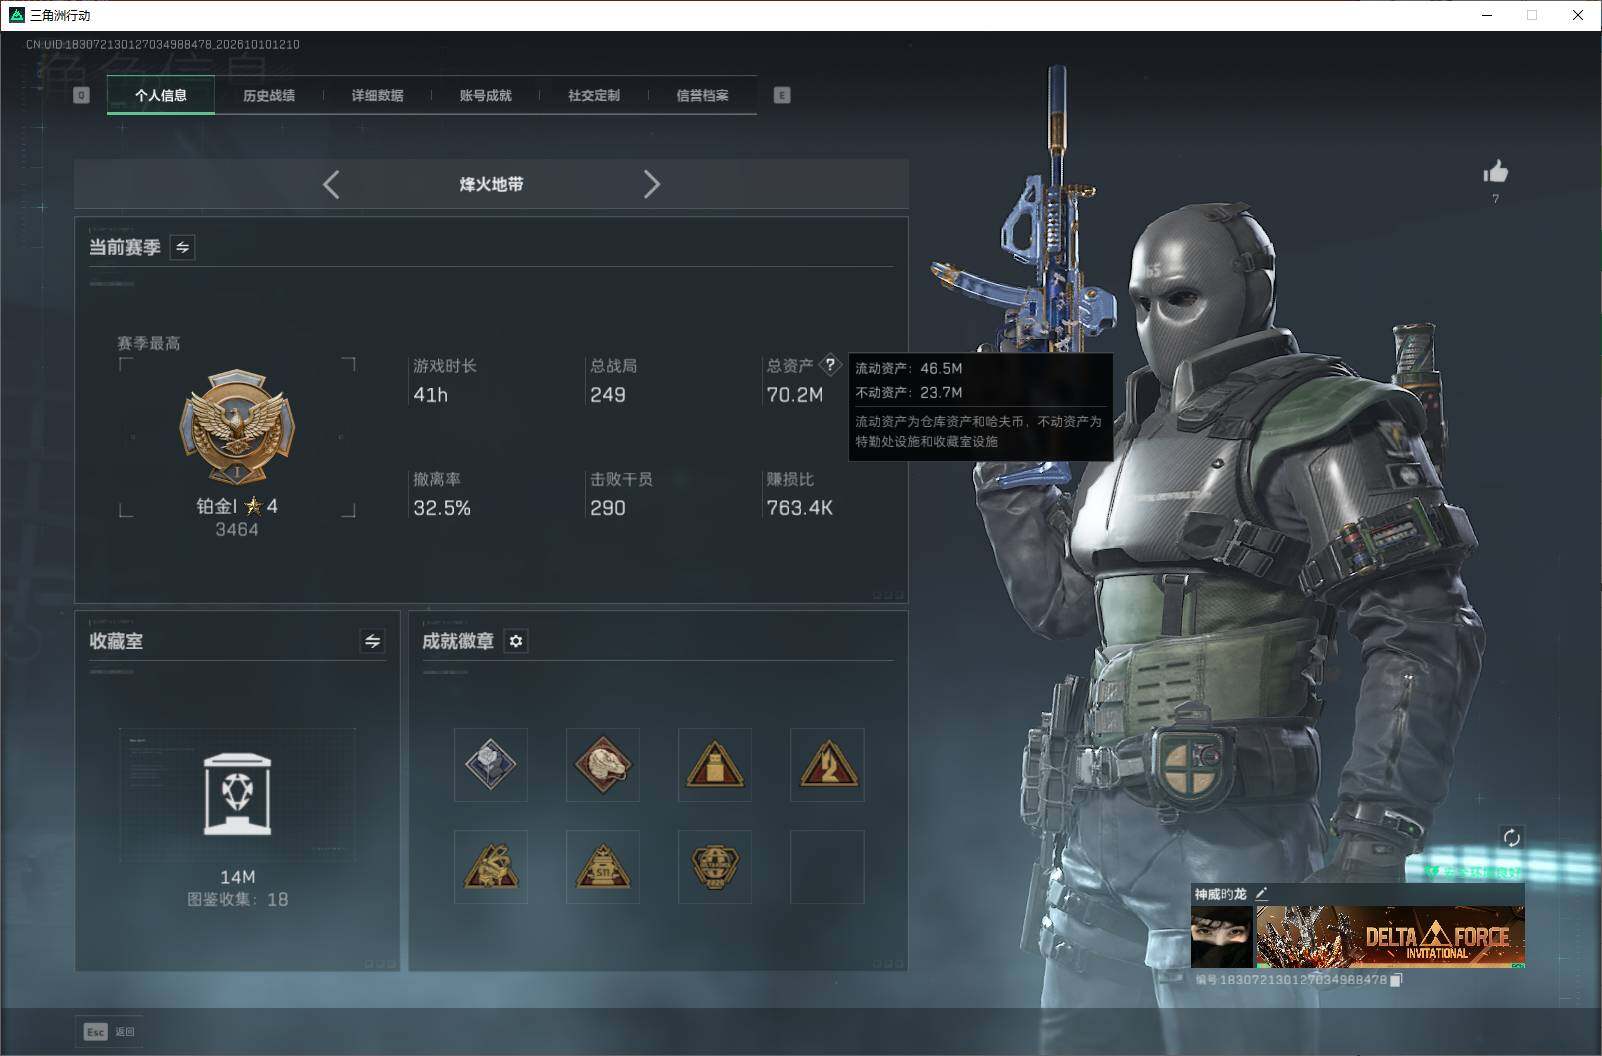Open the 信誉档案 tab

pos(702,95)
